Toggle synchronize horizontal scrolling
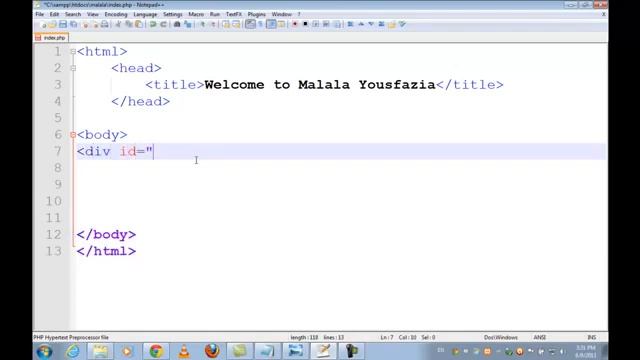Image resolution: width=640 pixels, height=360 pixels. [x=237, y=24]
